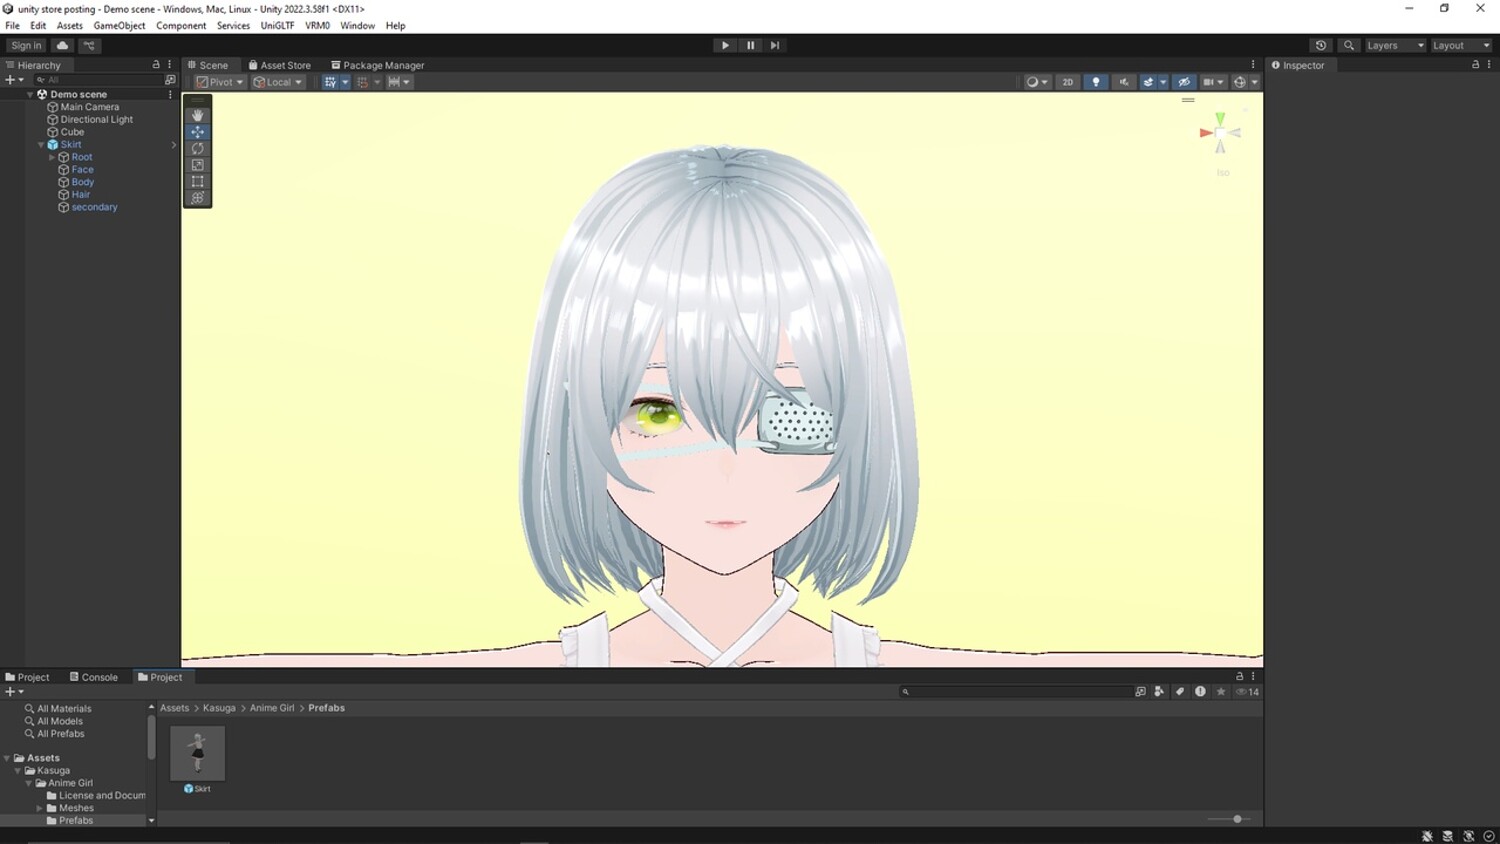
Task: Toggle grid snapping button
Action: 330,82
